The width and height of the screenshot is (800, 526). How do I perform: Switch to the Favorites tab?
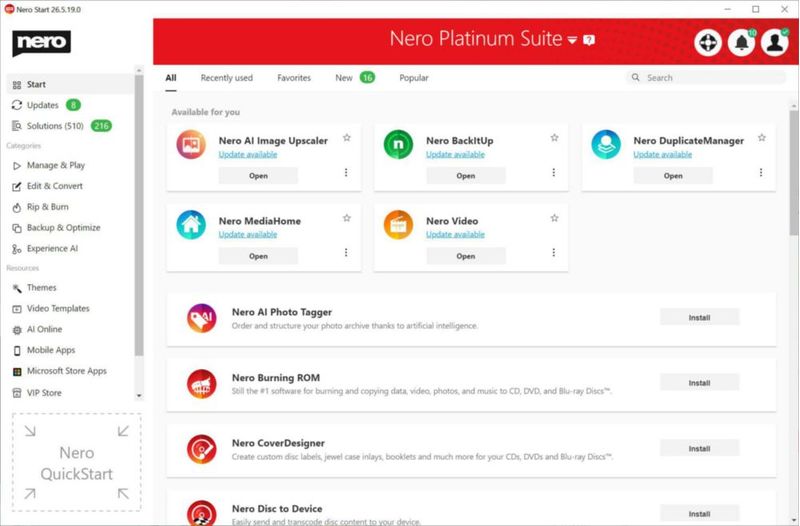point(294,78)
